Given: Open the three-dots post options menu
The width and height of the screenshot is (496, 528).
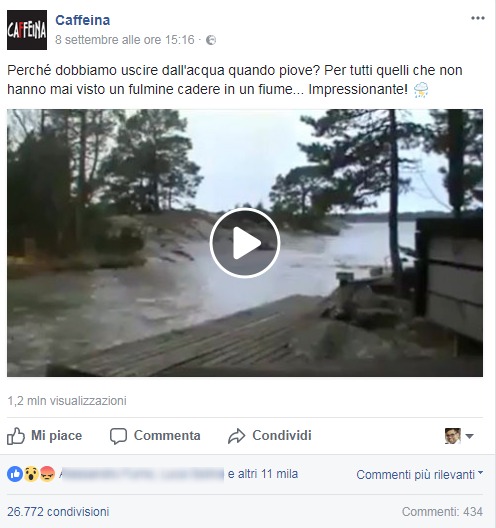Looking at the screenshot, I should (x=477, y=18).
